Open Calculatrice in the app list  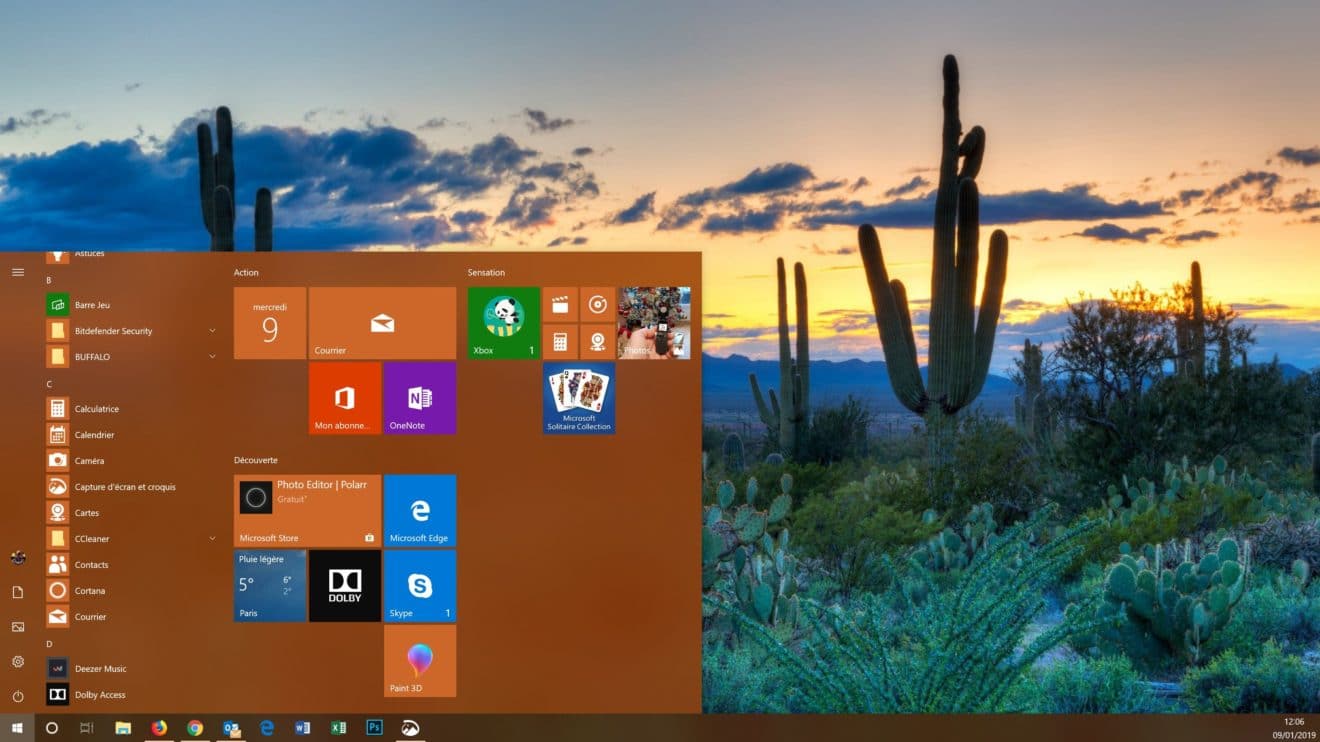click(133, 409)
